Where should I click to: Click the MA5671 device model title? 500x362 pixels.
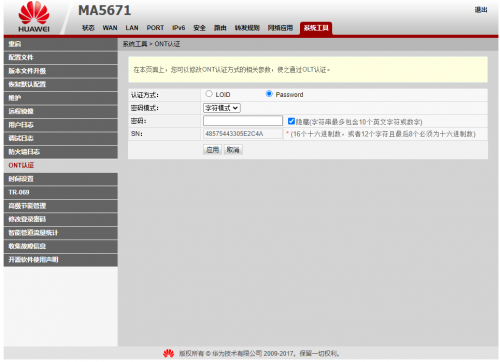105,10
